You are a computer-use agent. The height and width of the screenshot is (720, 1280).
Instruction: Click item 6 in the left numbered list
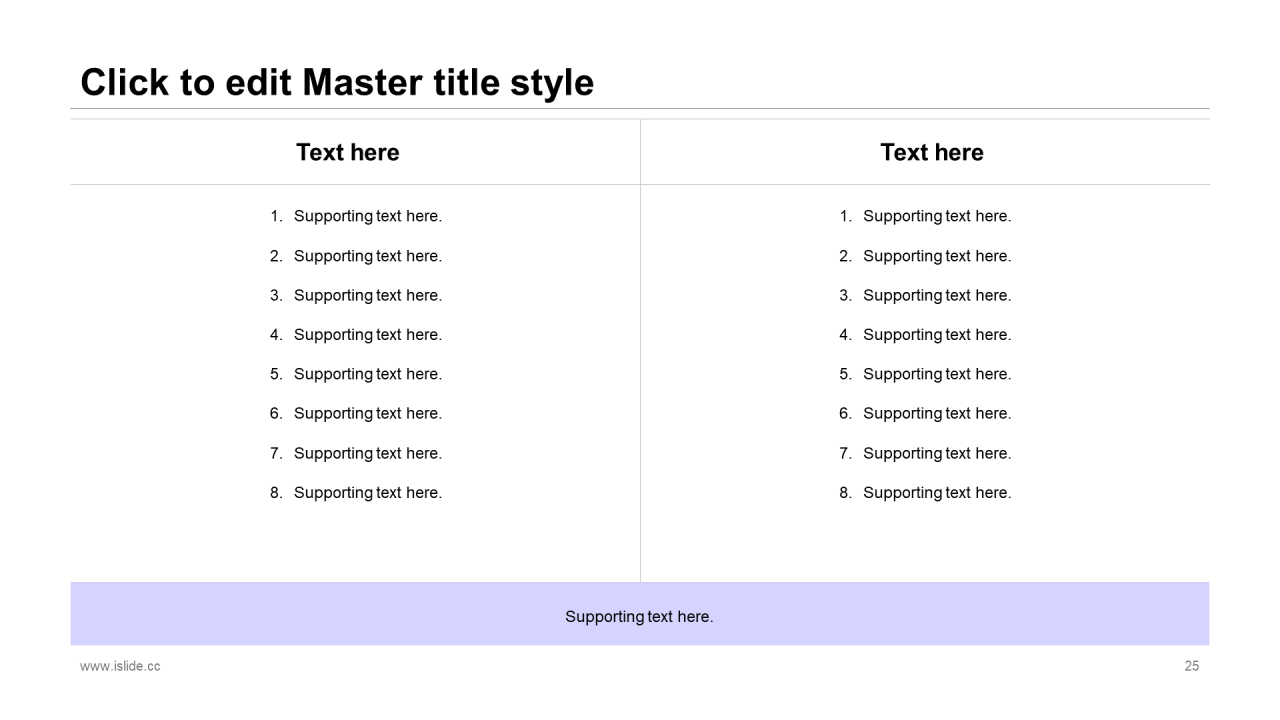[x=367, y=413]
